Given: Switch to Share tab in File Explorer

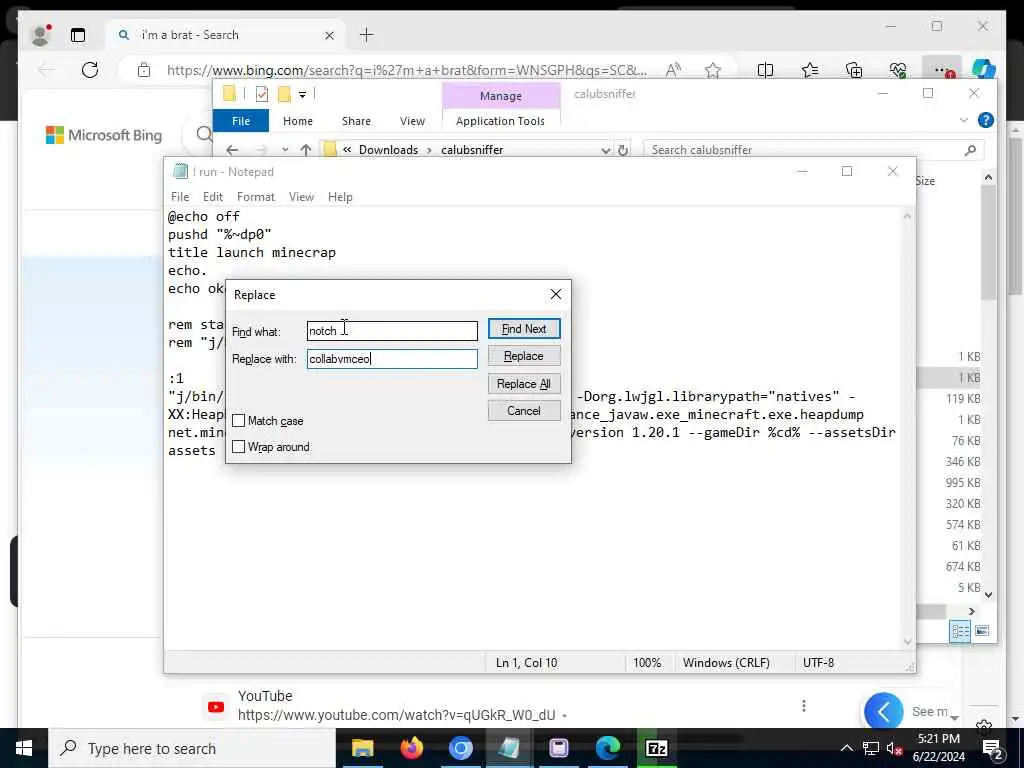Looking at the screenshot, I should point(357,121).
